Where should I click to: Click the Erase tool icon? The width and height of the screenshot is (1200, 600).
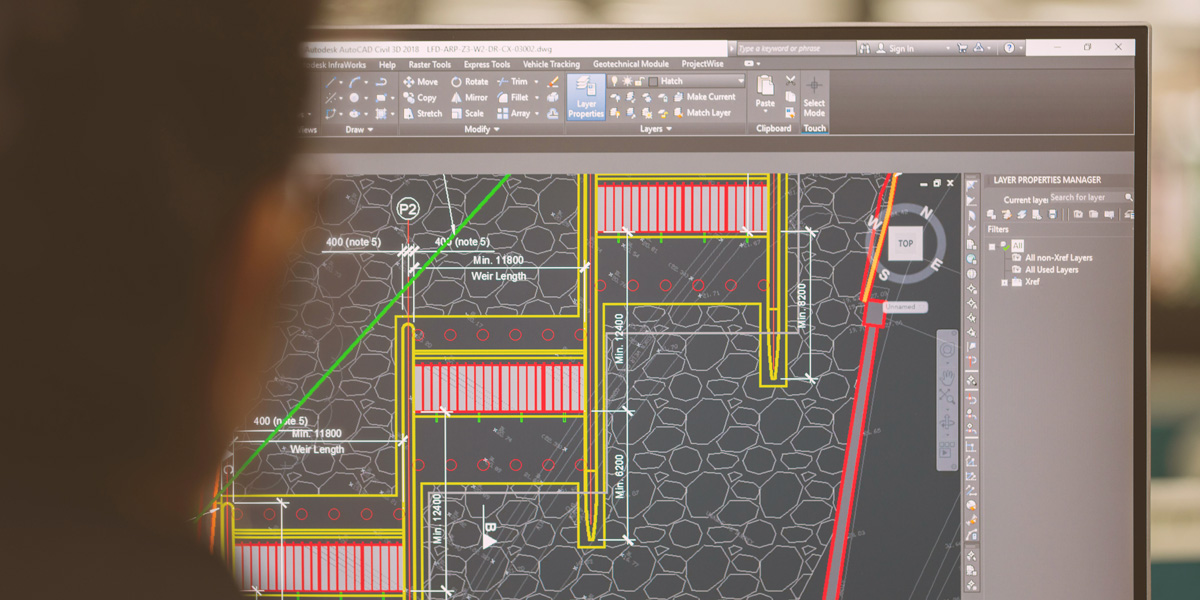point(553,81)
